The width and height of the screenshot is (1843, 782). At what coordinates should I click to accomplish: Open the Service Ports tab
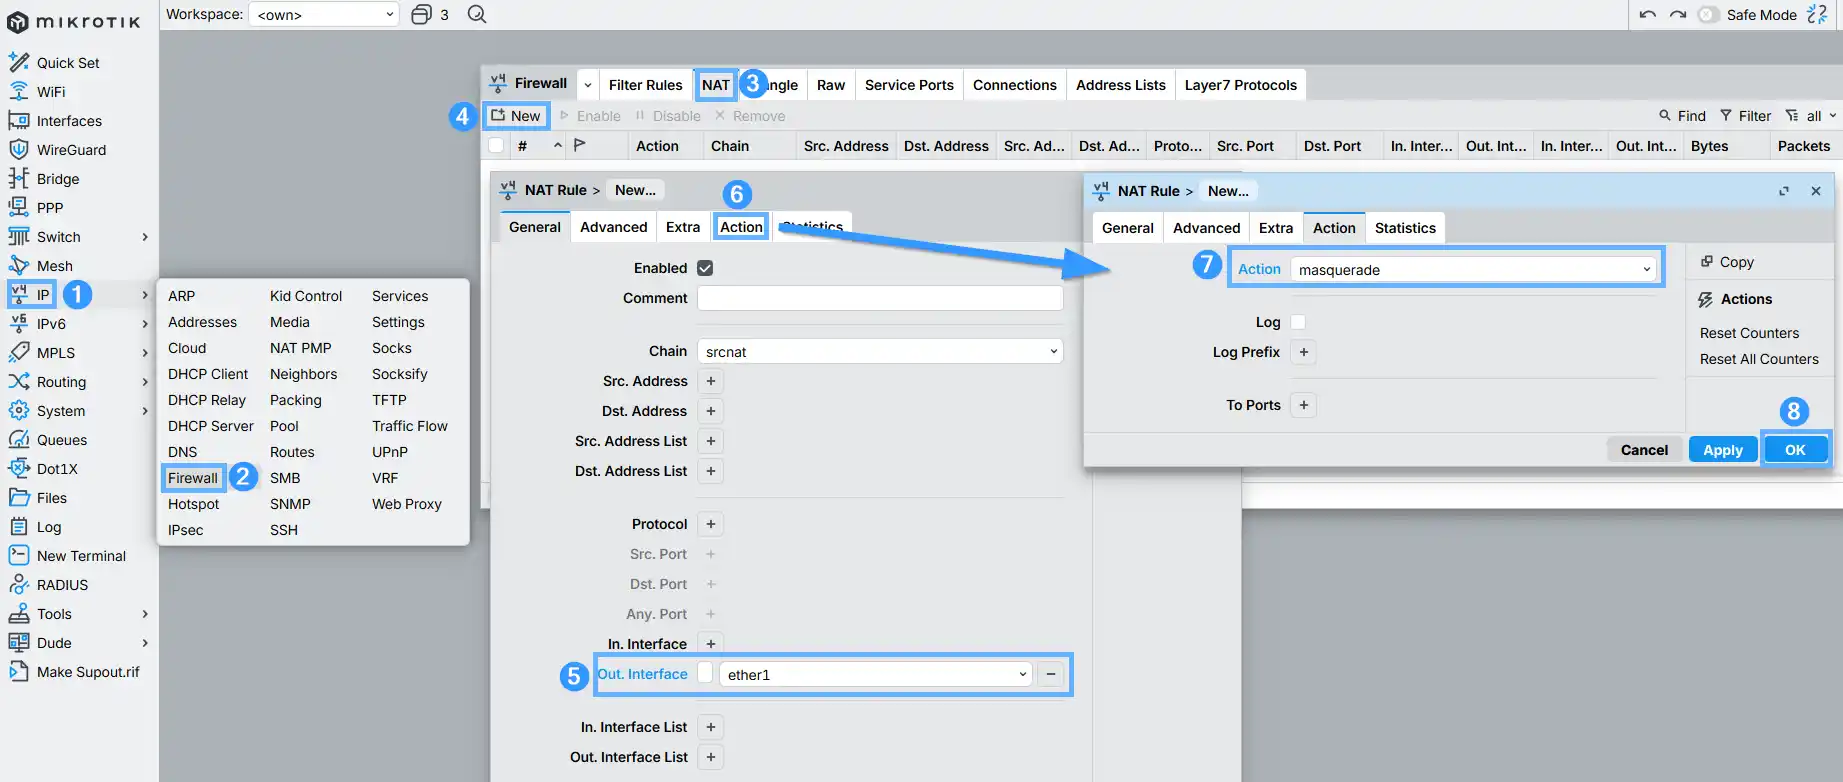tap(909, 85)
